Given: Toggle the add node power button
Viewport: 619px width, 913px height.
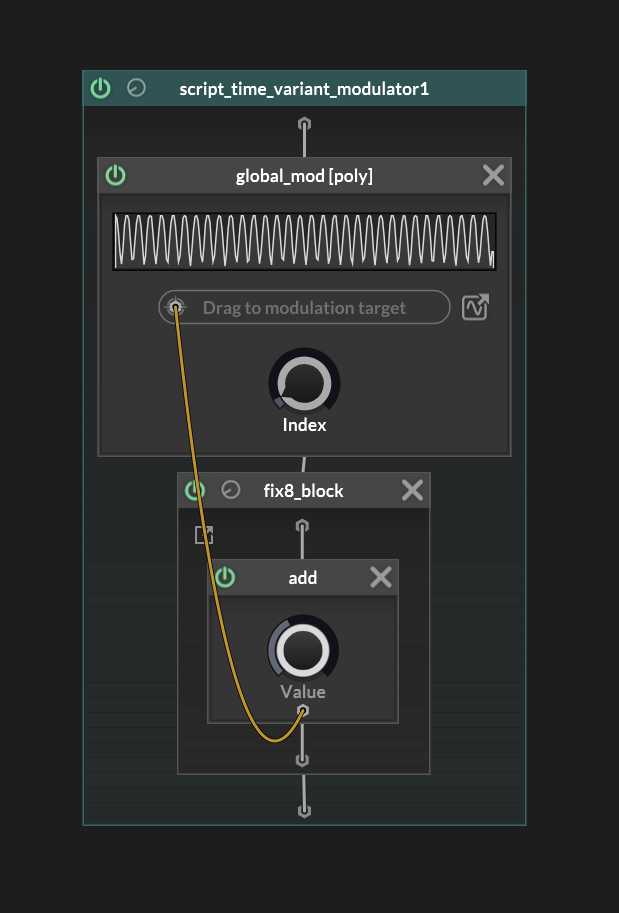Looking at the screenshot, I should [226, 577].
